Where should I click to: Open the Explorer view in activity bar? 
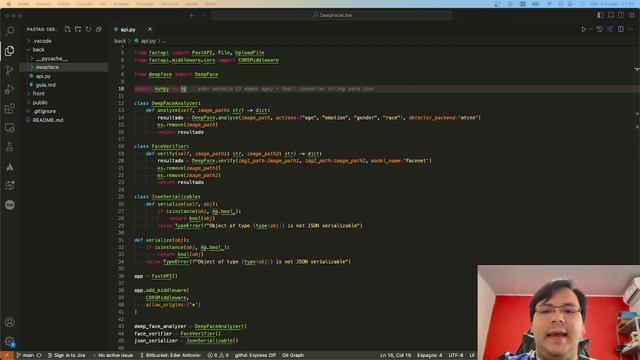coord(10,51)
